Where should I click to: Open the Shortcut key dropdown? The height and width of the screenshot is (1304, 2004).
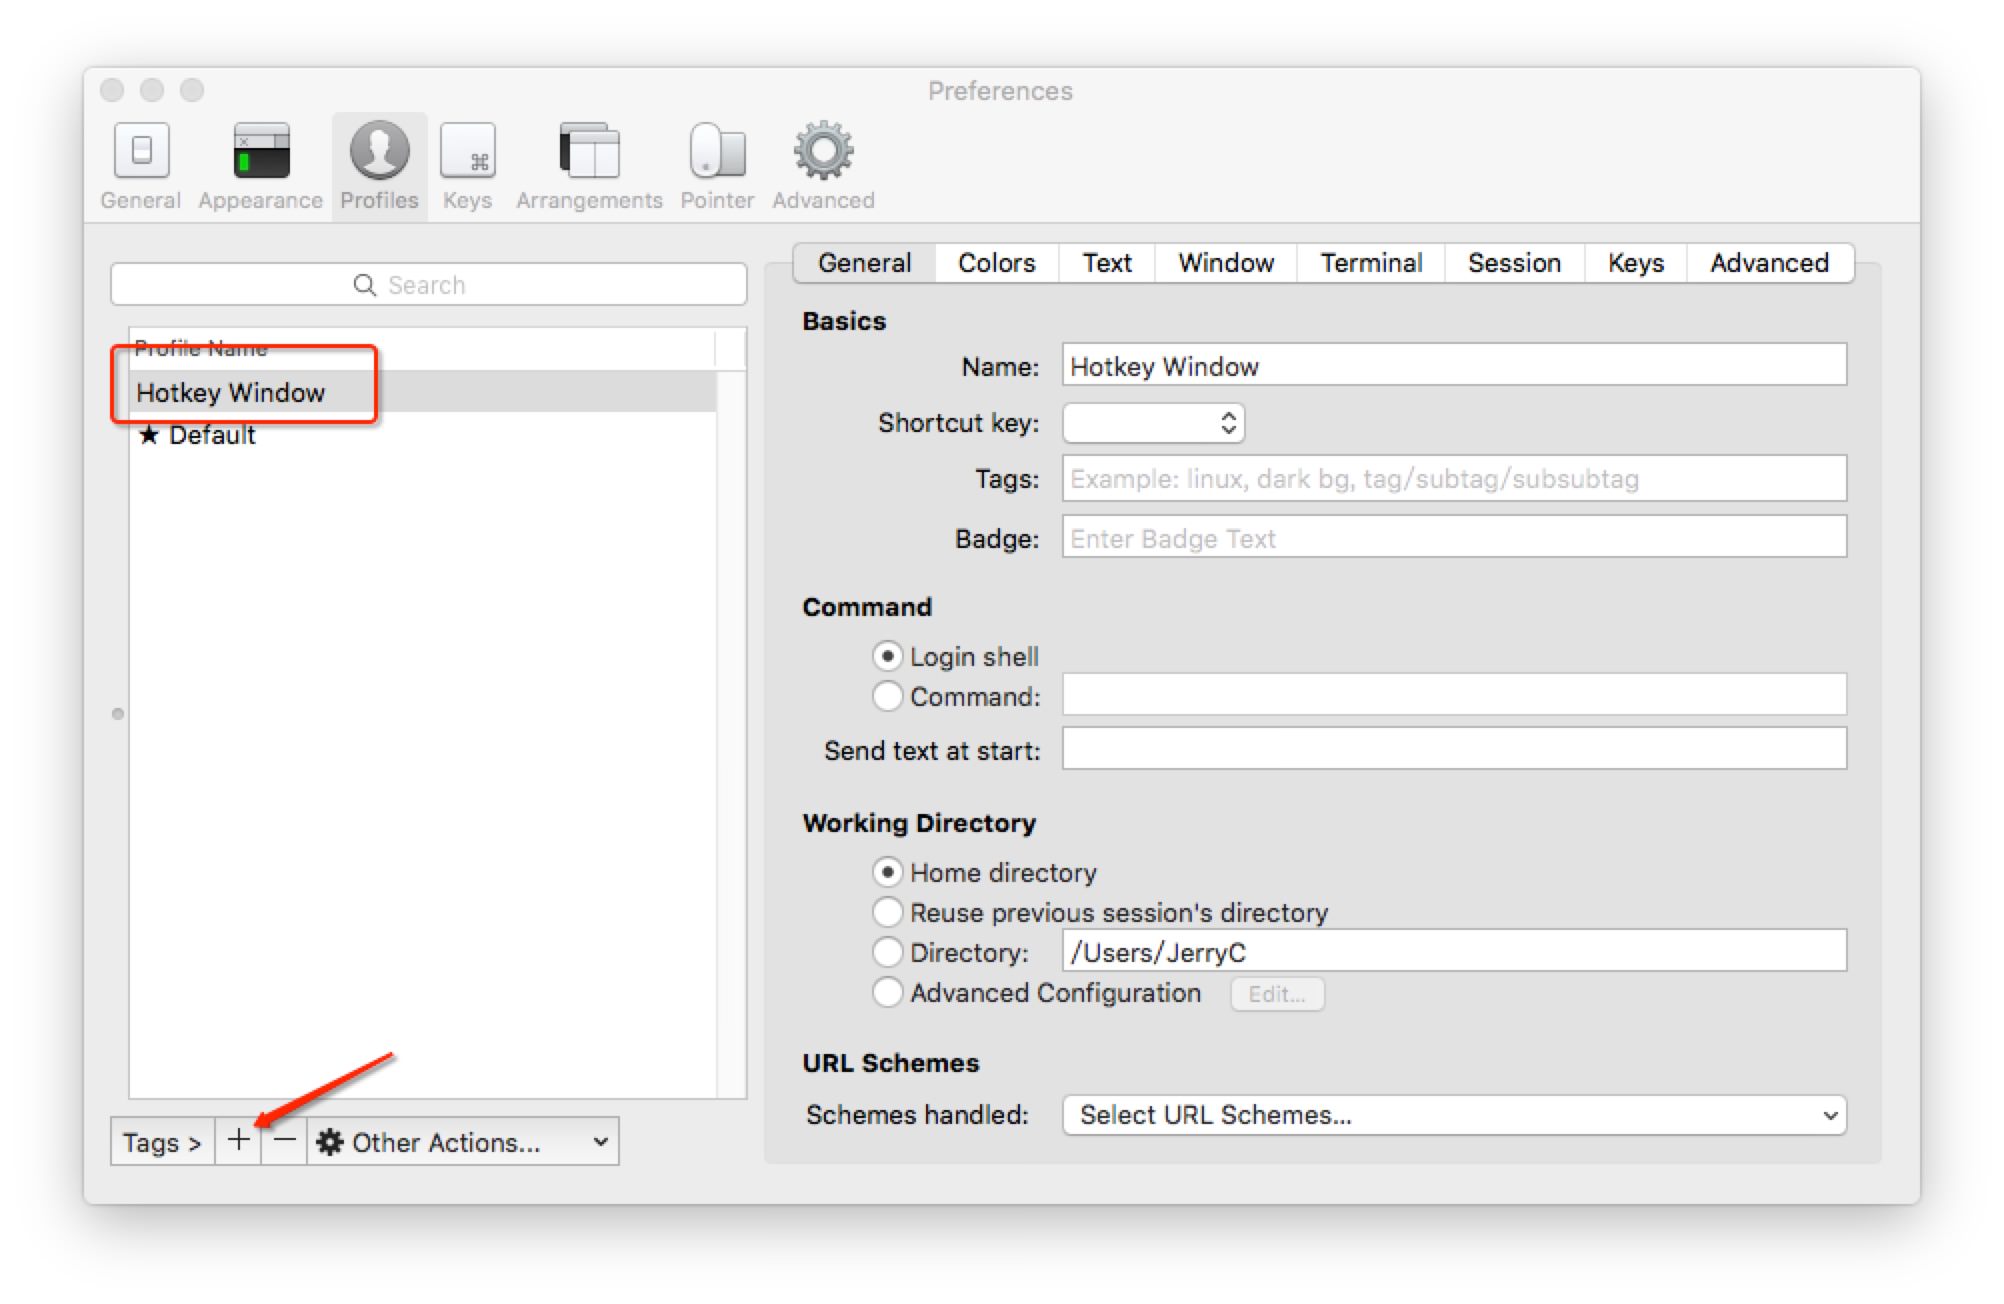[1153, 423]
